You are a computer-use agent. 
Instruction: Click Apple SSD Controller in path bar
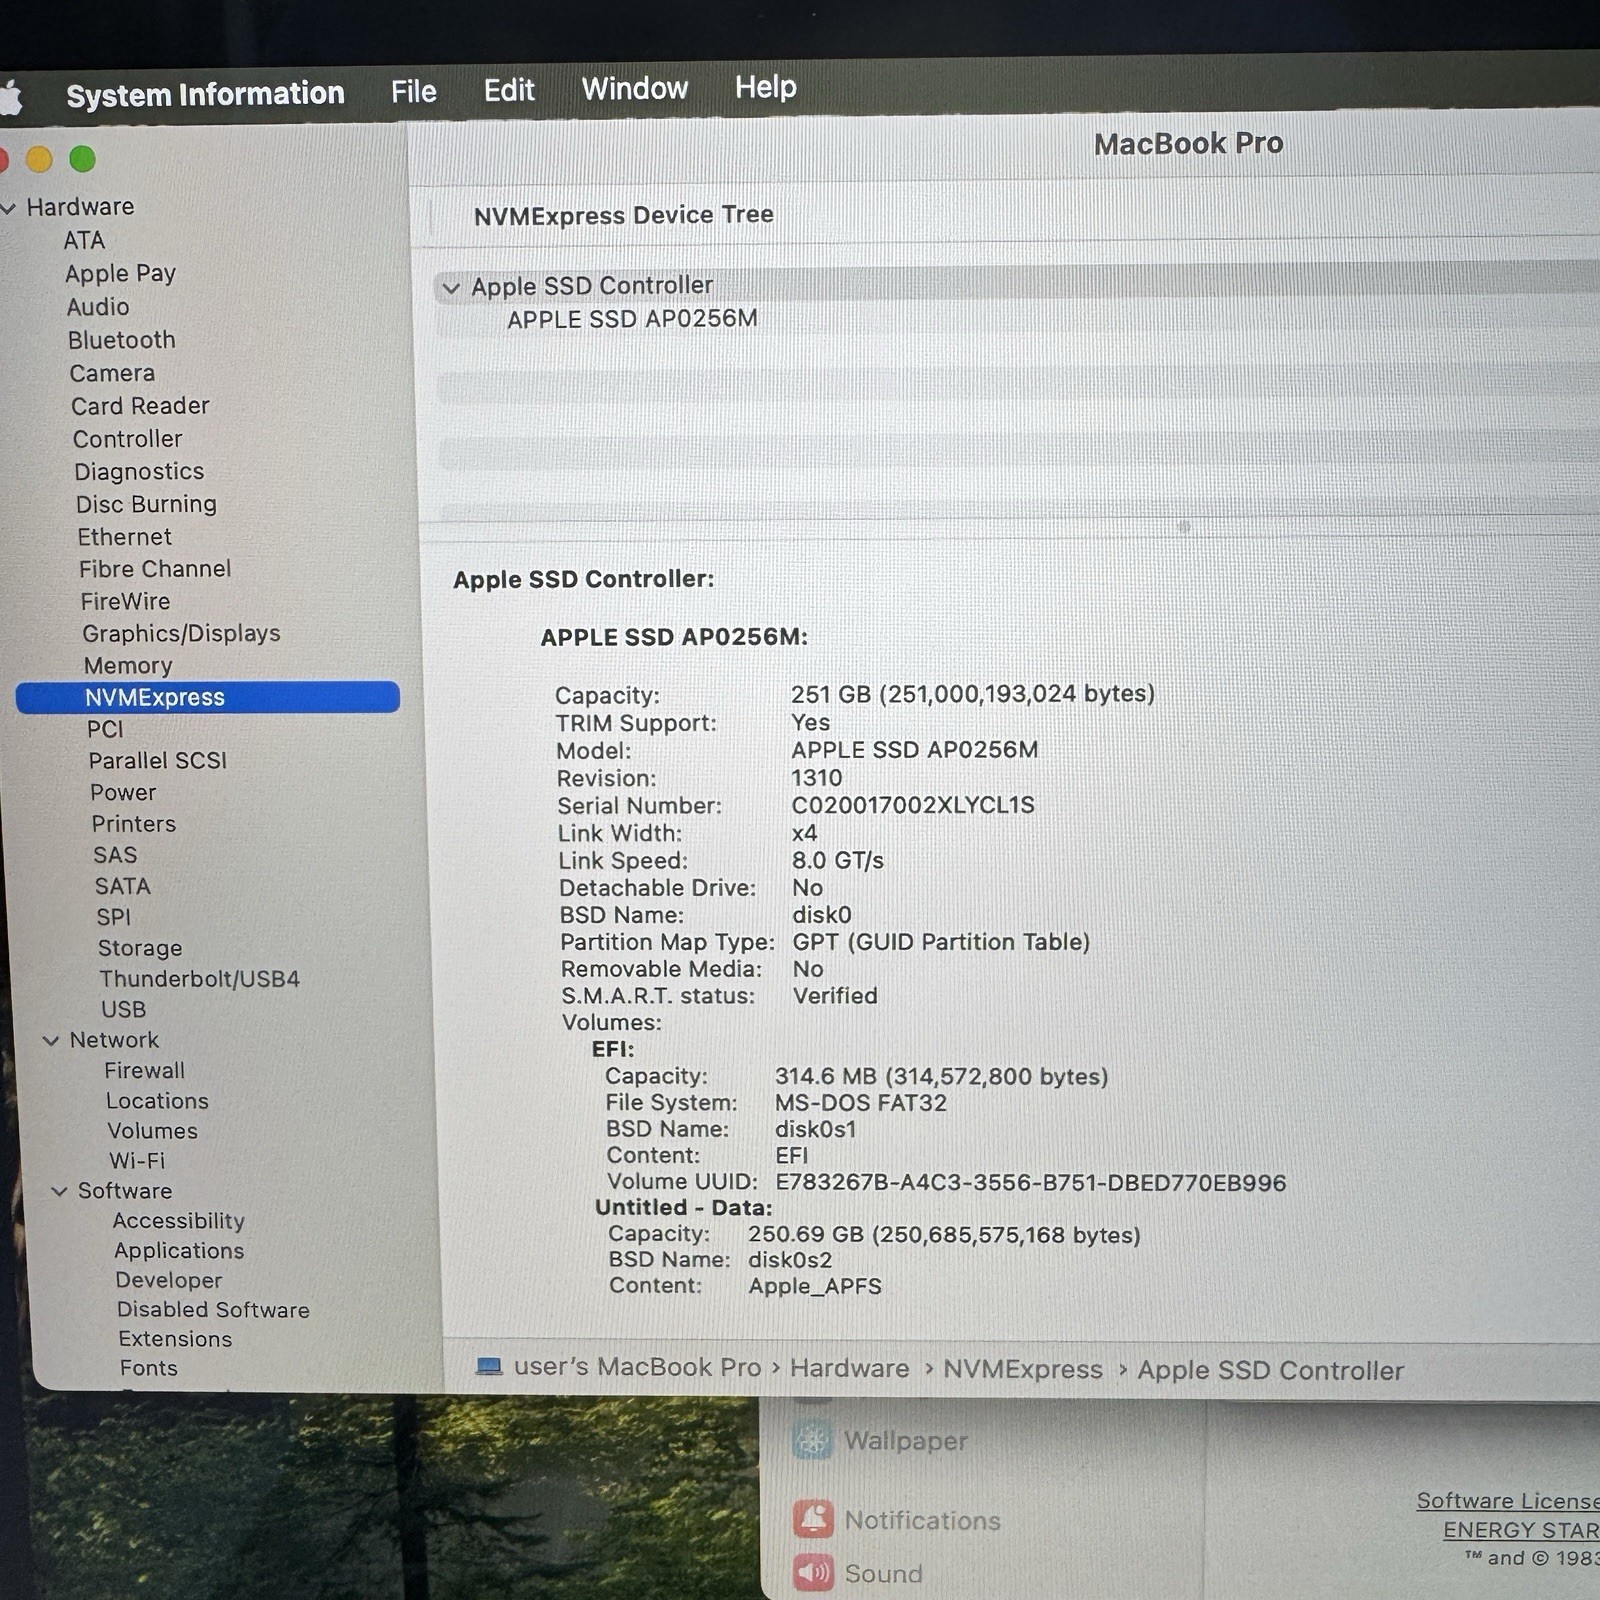point(1271,1370)
